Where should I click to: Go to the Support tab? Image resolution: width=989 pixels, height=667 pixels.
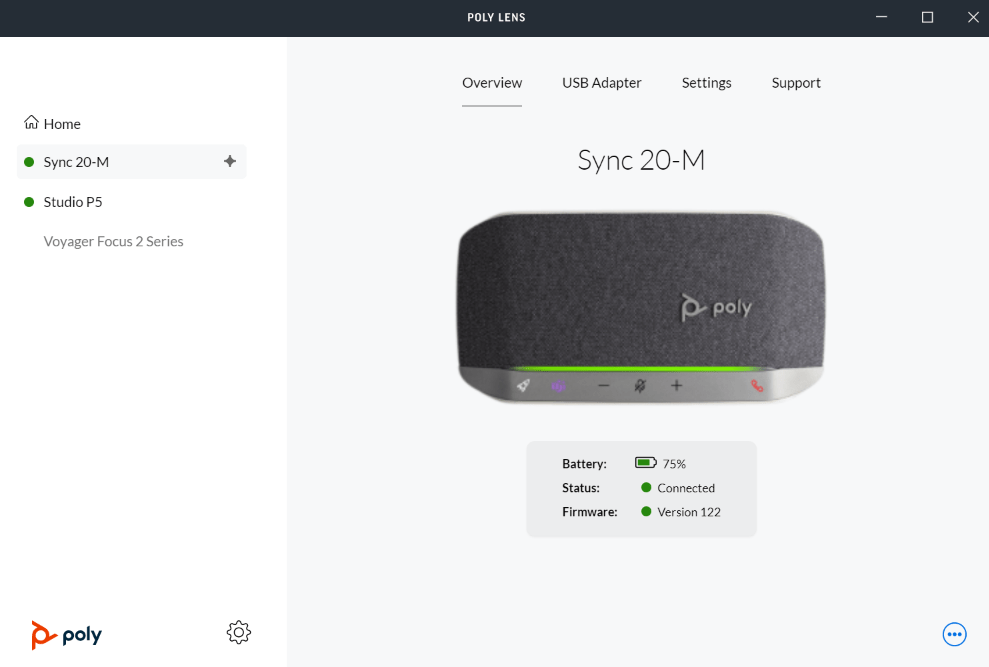click(796, 83)
